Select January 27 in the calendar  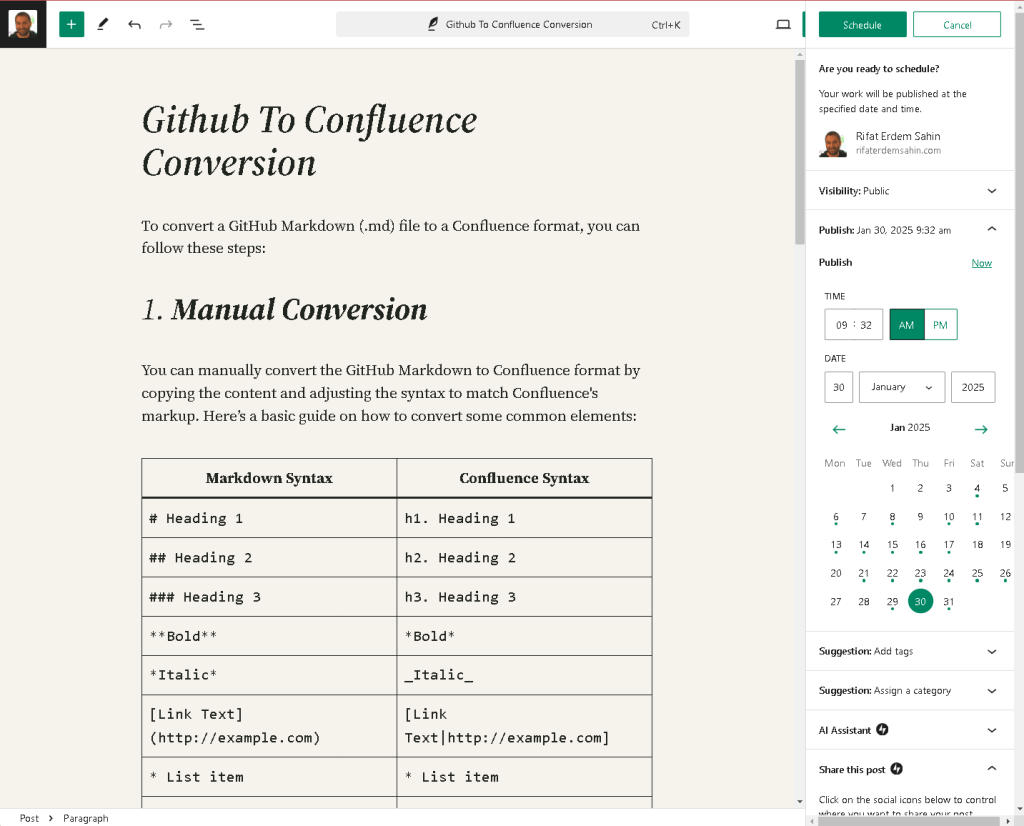pos(836,601)
